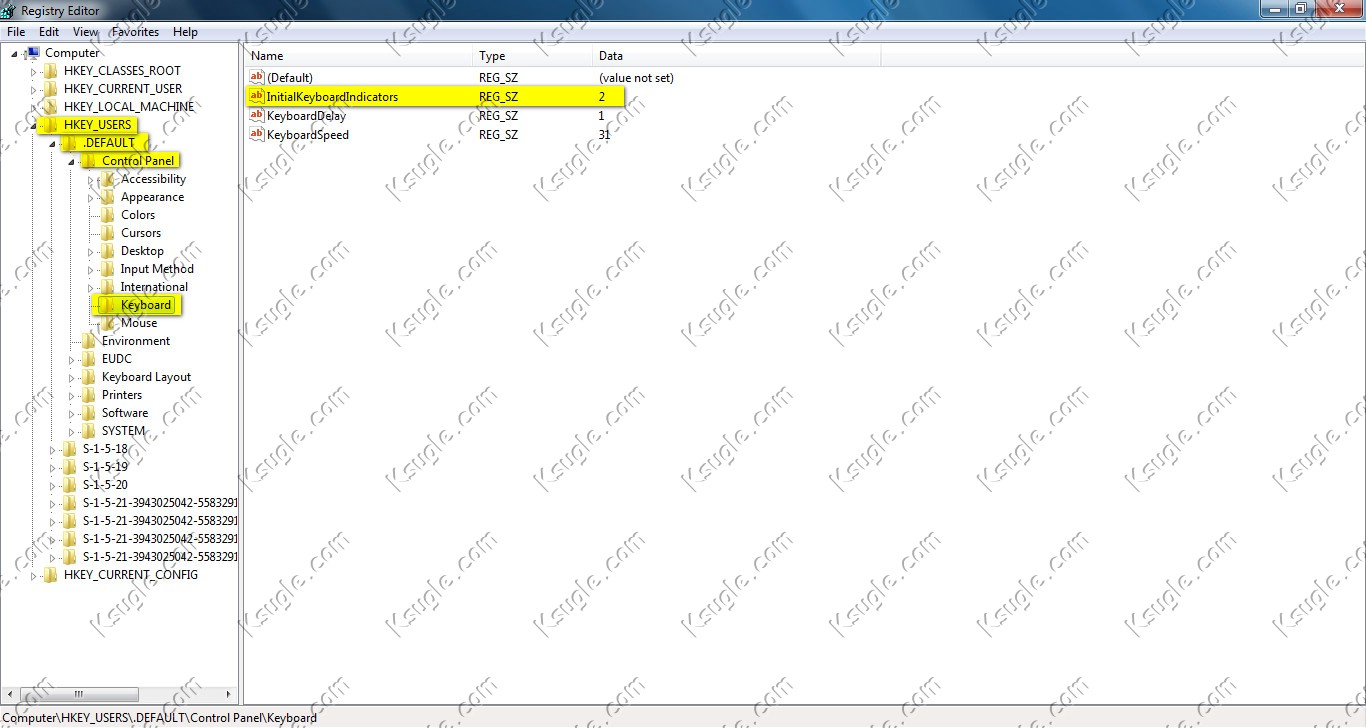
Task: Sort values by the Data column header
Action: [736, 56]
